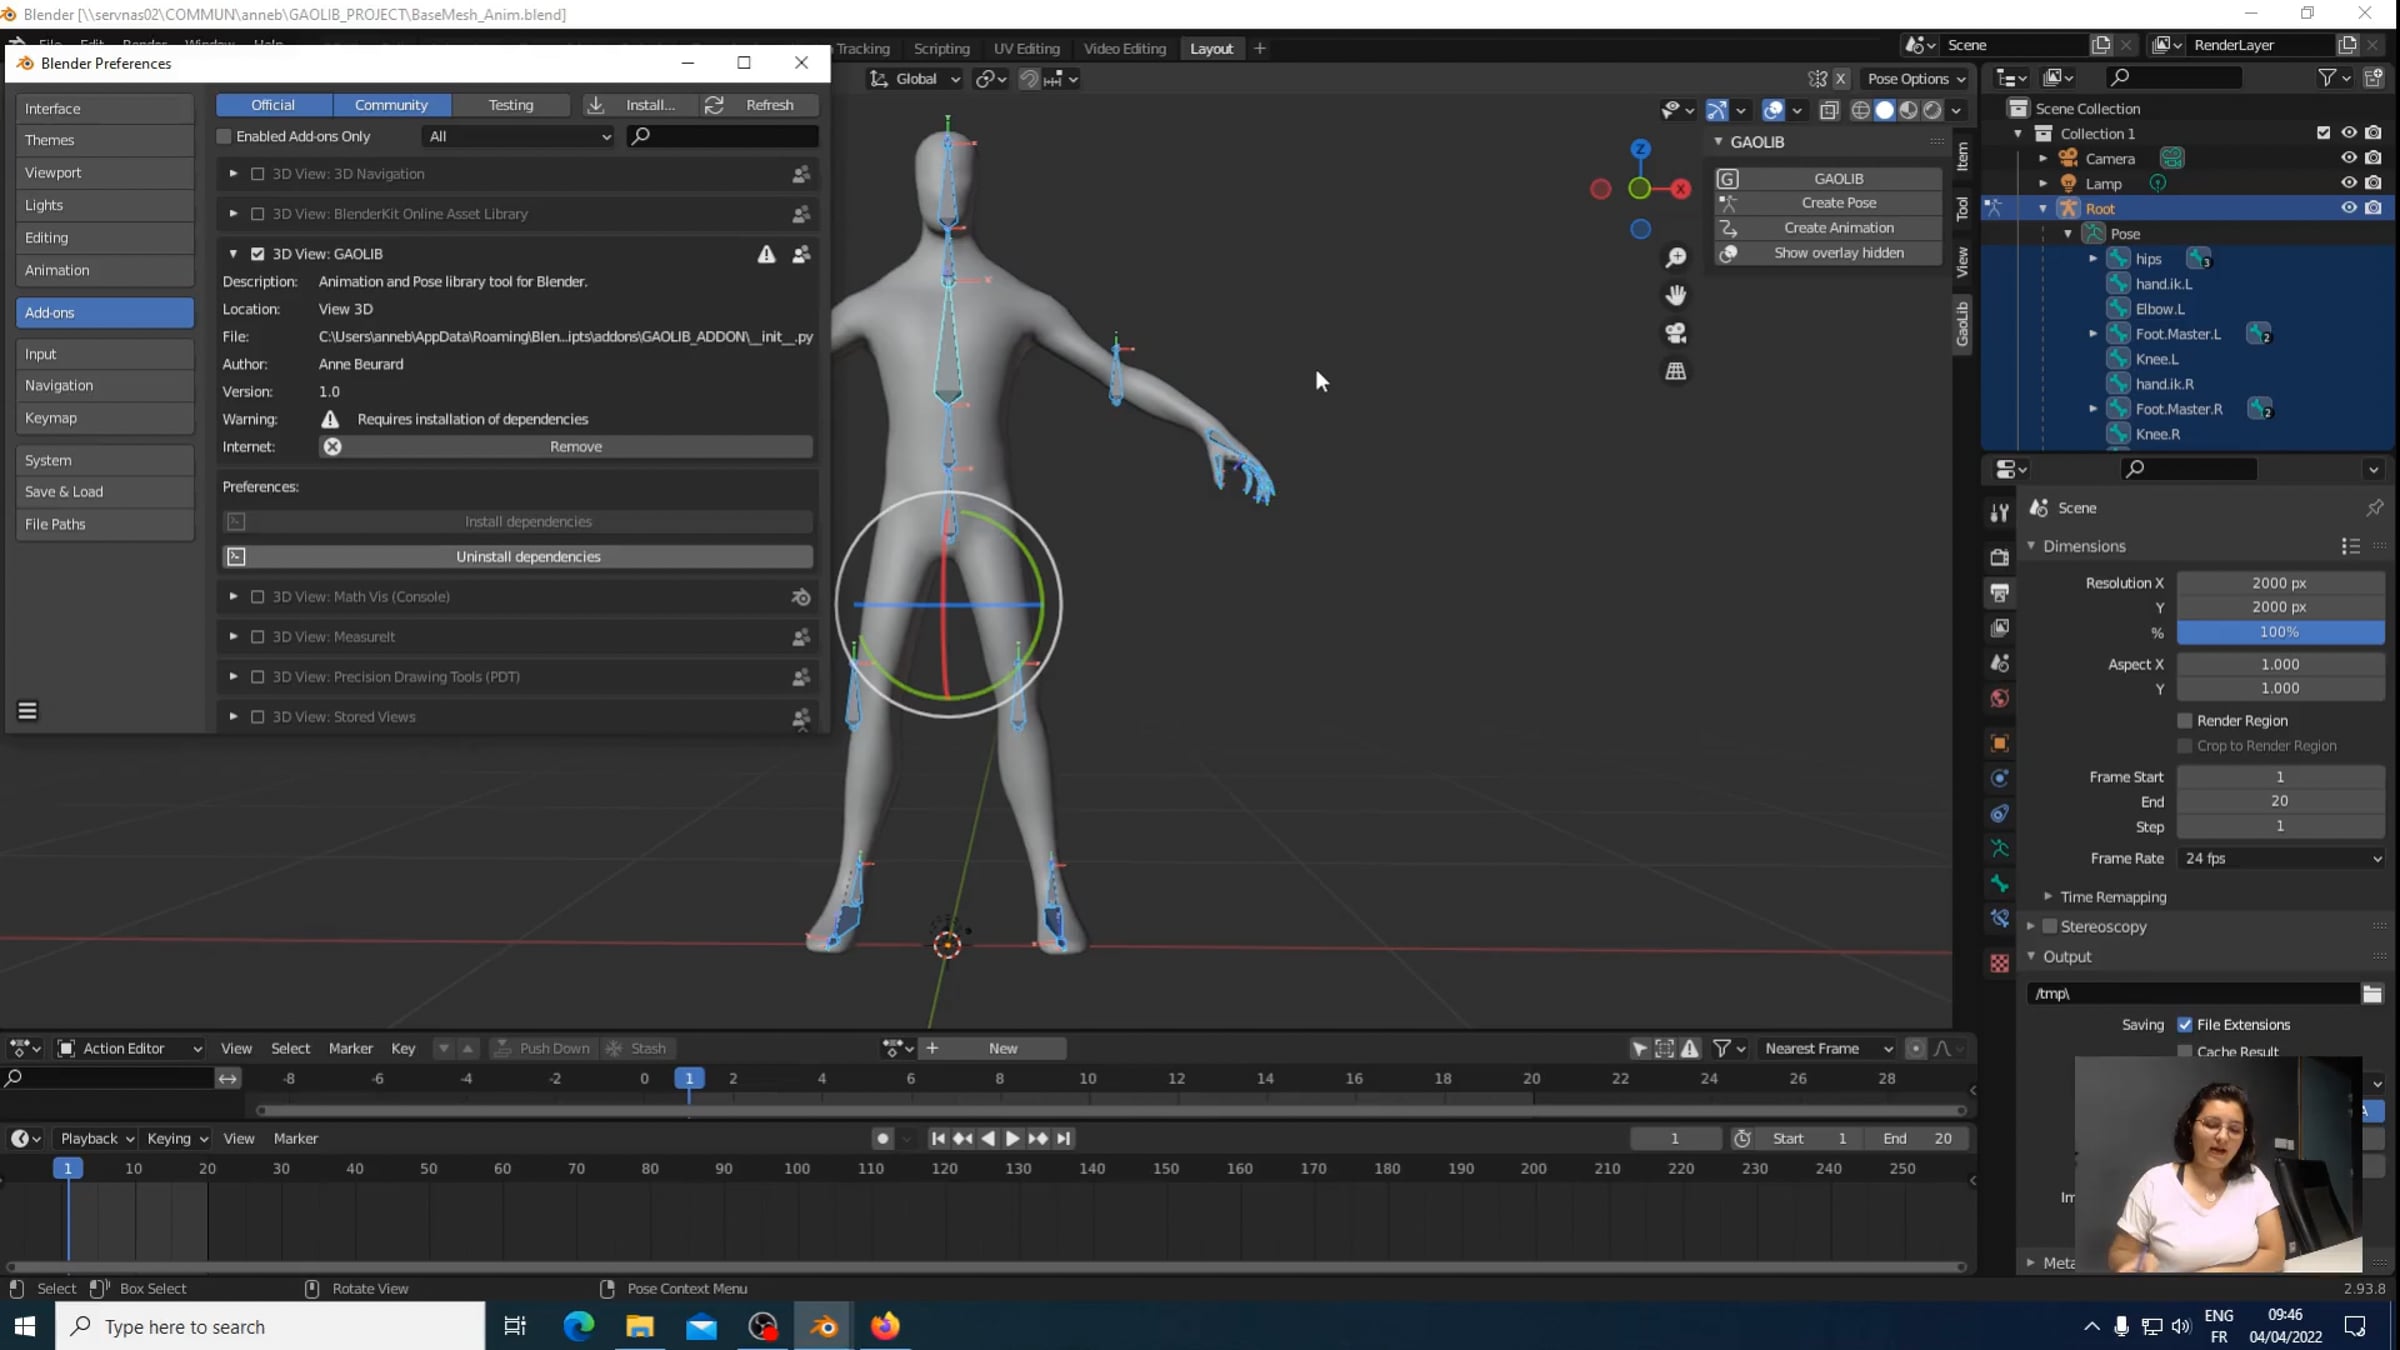Toggle the File Extensions checkbox
The image size is (2400, 1350).
click(x=2185, y=1025)
